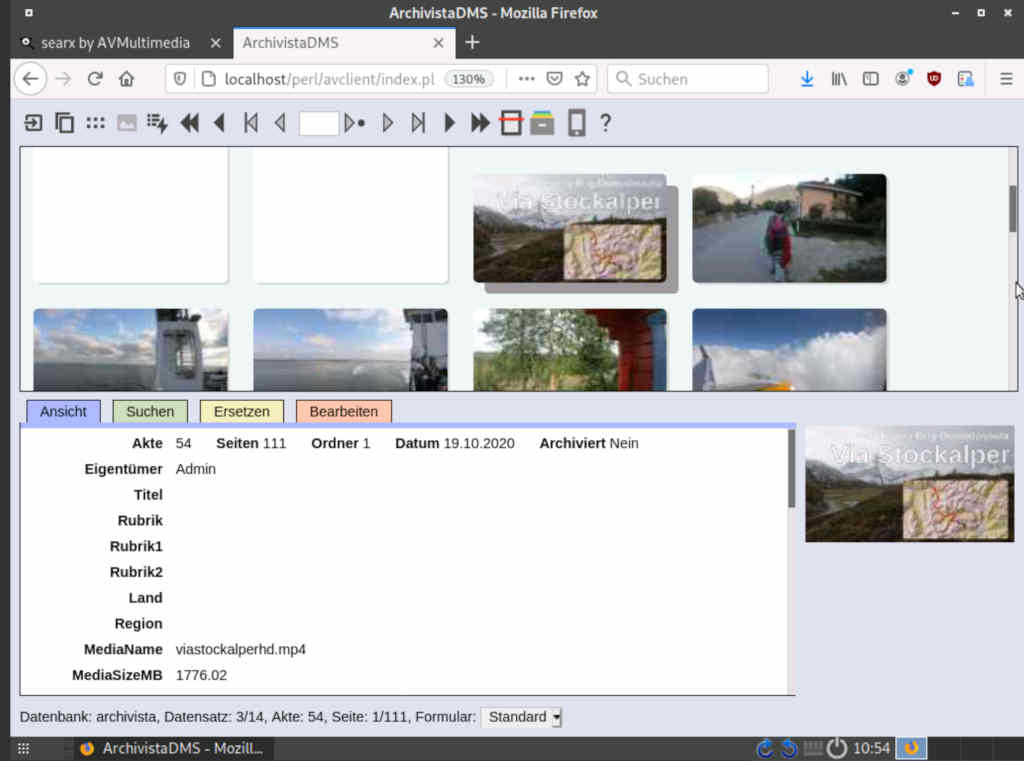Open the Formular dropdown showing Standard

coord(521,717)
